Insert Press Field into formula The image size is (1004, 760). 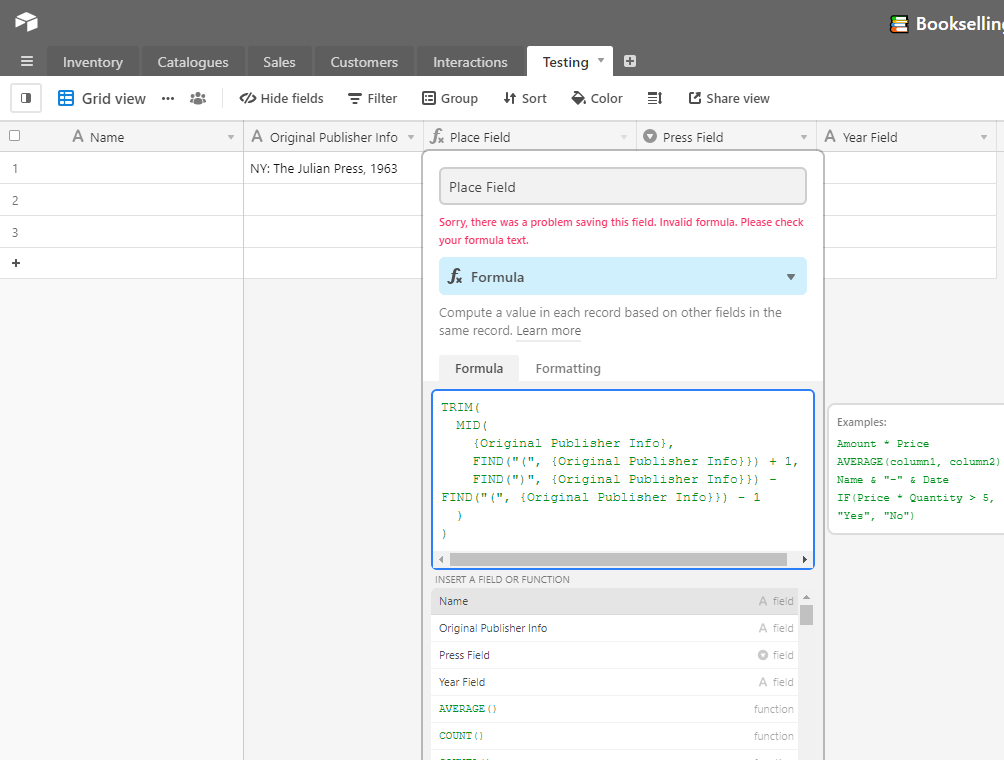click(x=615, y=655)
